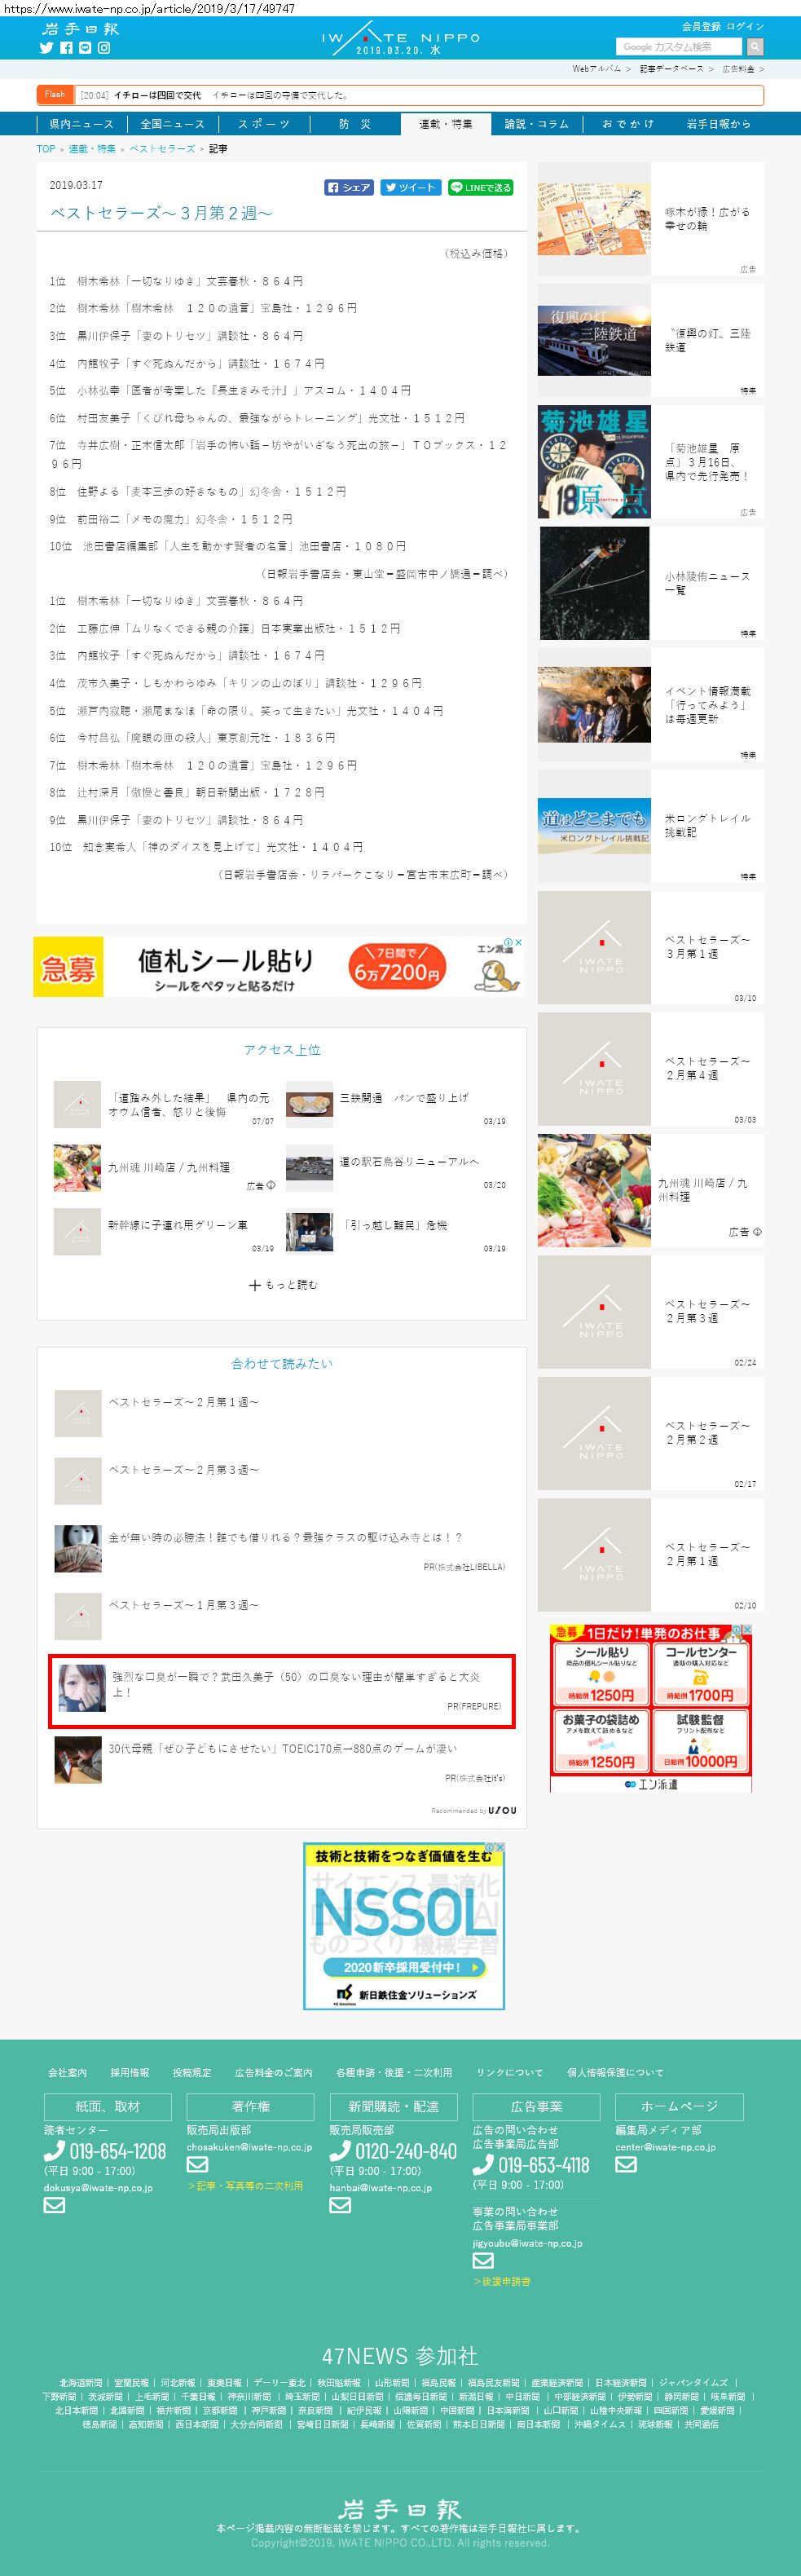
Task: Focus the Google カスタム検索 field
Action: tap(679, 47)
